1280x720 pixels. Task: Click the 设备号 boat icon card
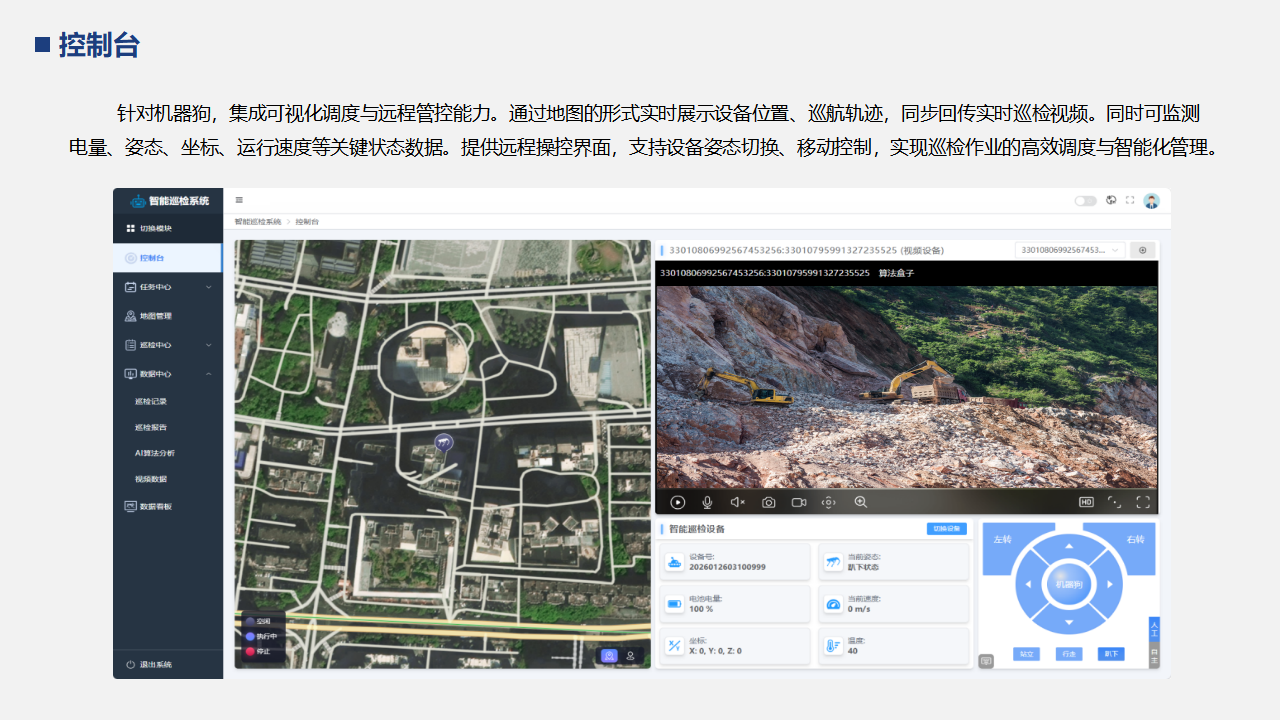click(676, 562)
